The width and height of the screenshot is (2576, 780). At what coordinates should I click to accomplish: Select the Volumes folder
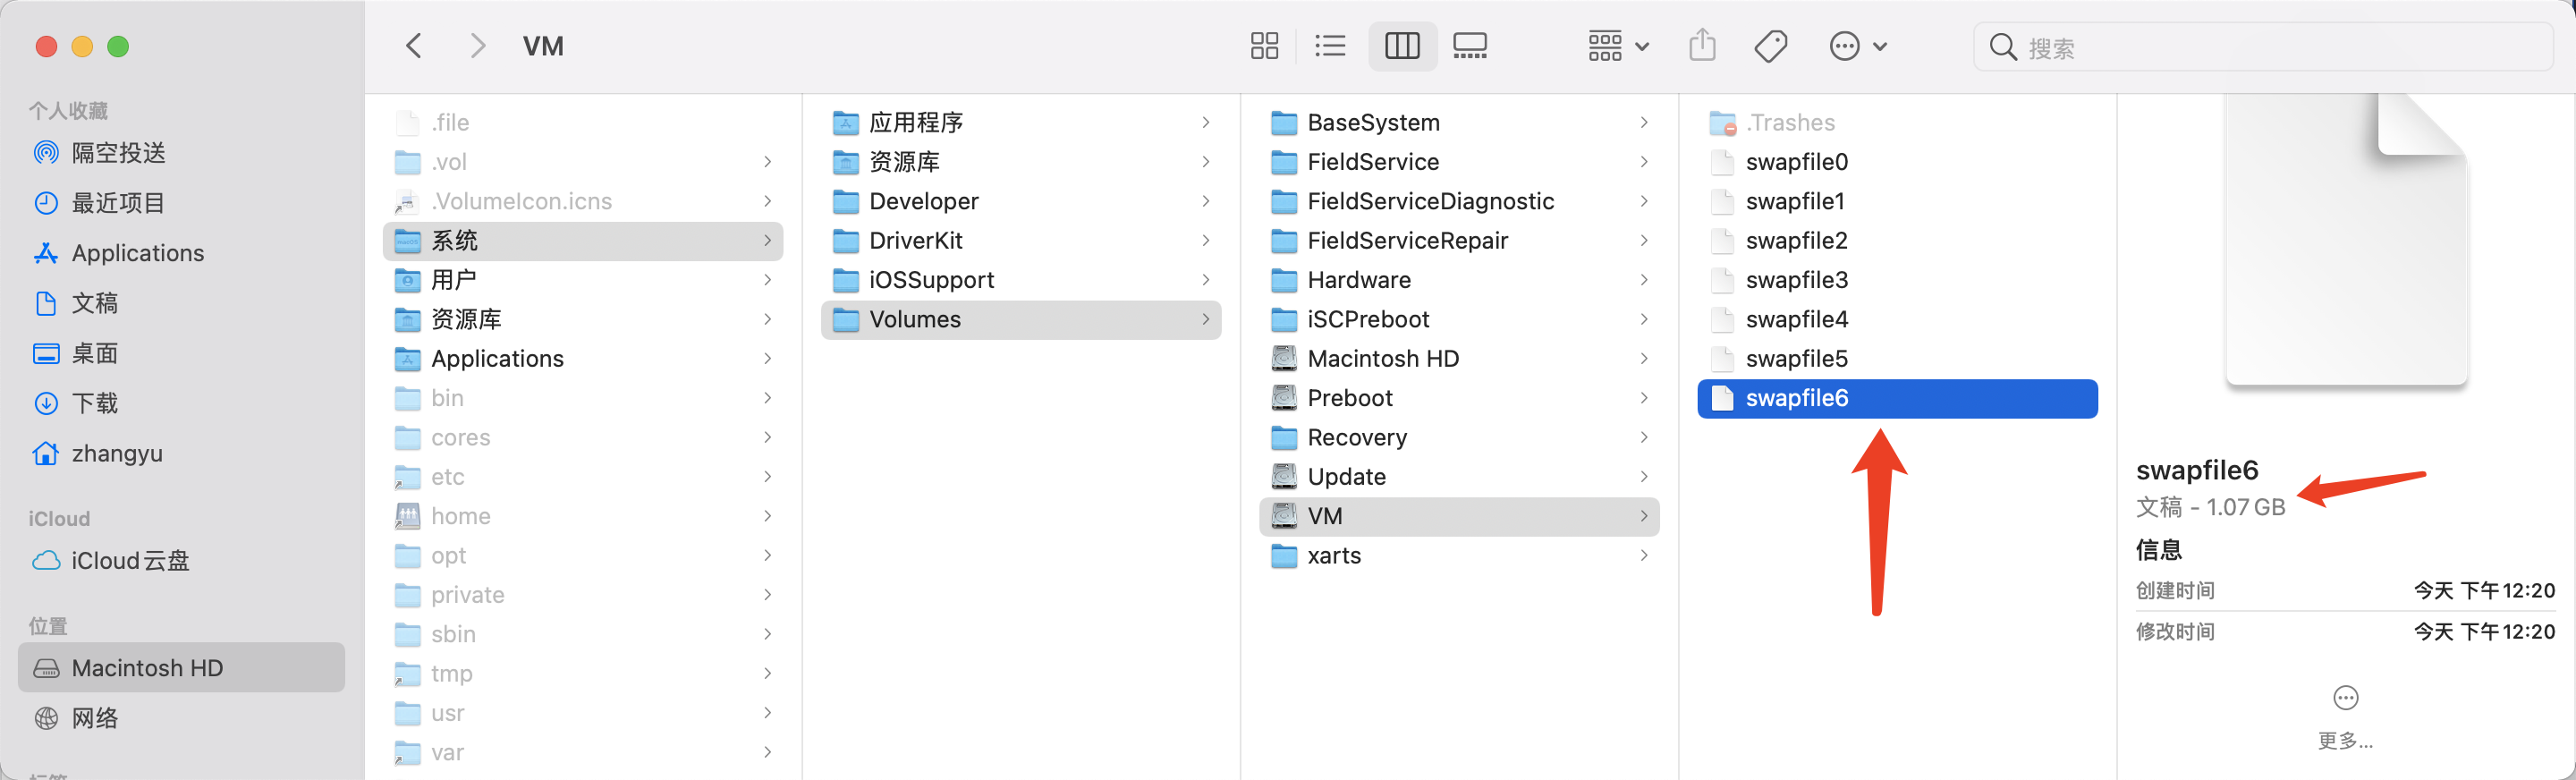click(1021, 320)
